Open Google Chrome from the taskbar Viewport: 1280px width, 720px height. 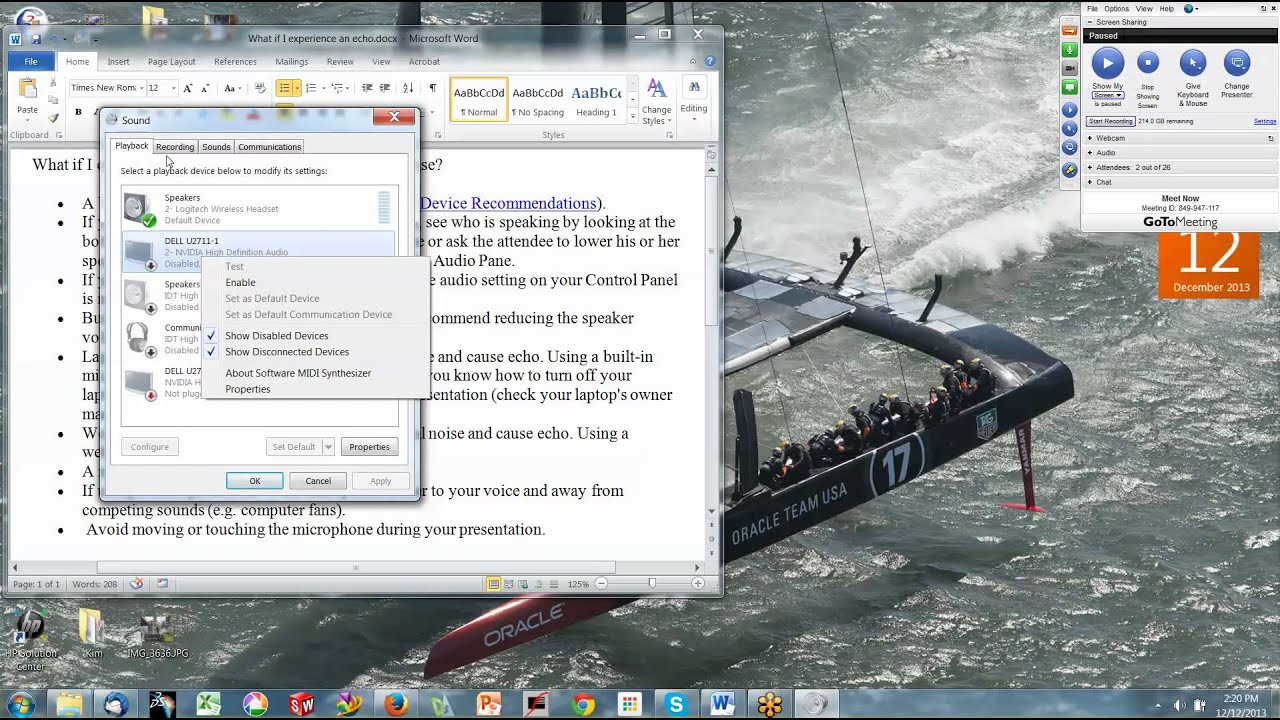coord(583,704)
